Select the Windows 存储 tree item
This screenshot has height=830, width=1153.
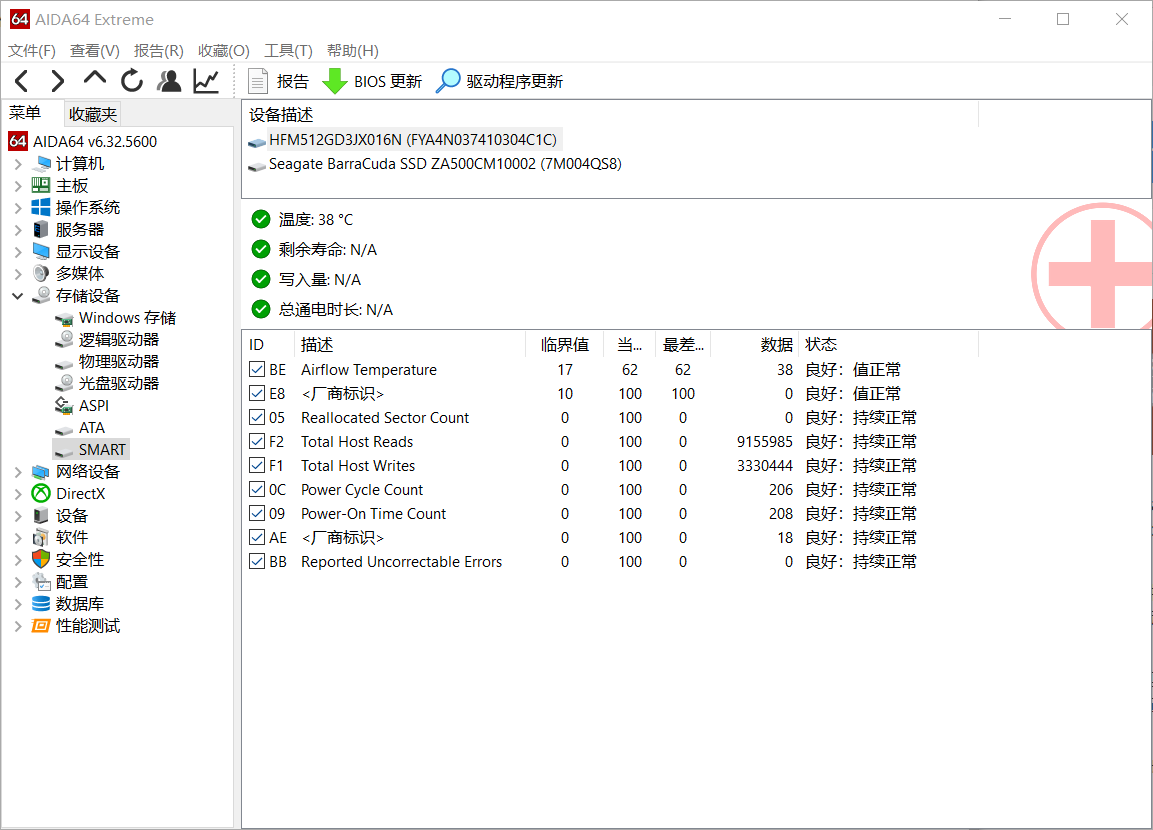point(116,318)
